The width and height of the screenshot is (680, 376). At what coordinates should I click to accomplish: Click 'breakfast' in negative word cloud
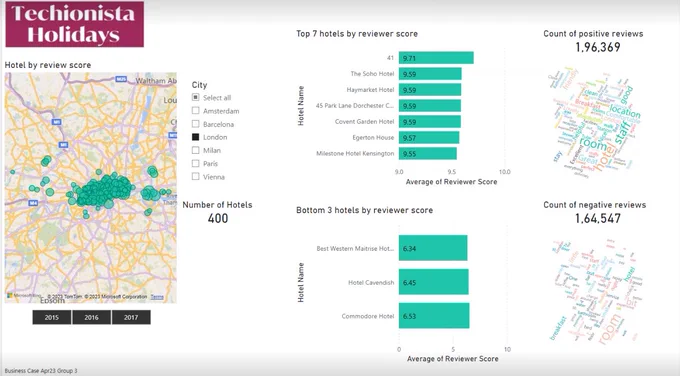pos(558,328)
